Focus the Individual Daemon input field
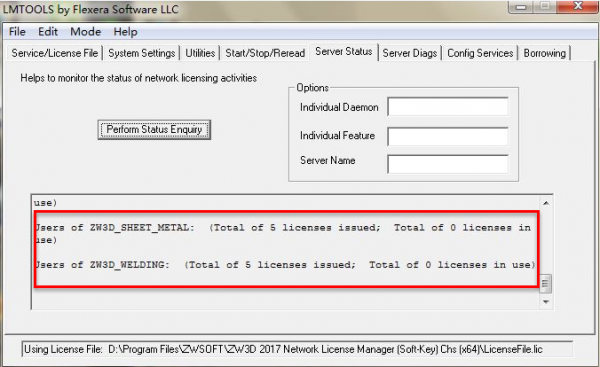Screen dimensions: 600x367 coord(448,107)
